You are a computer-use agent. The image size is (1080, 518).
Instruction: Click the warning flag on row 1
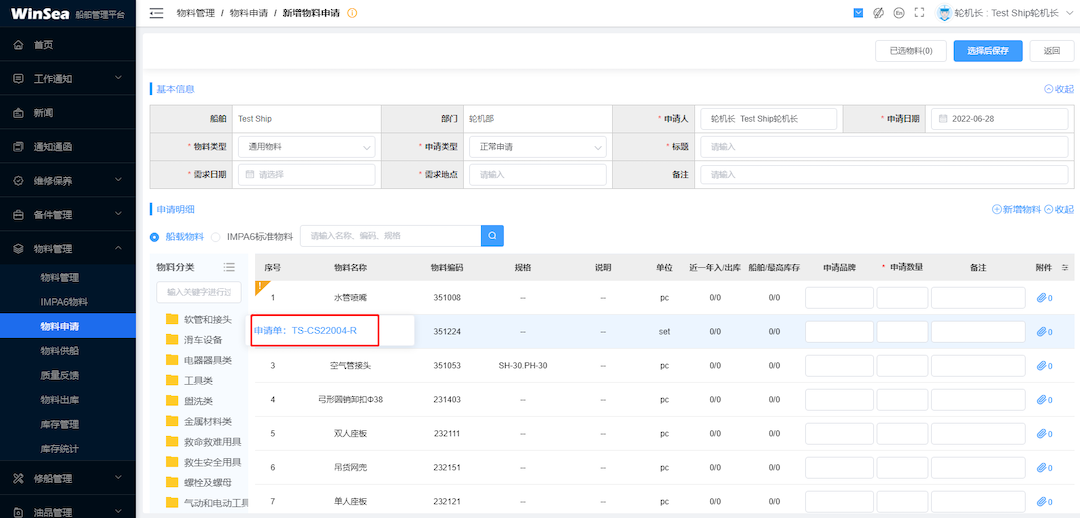point(260,286)
